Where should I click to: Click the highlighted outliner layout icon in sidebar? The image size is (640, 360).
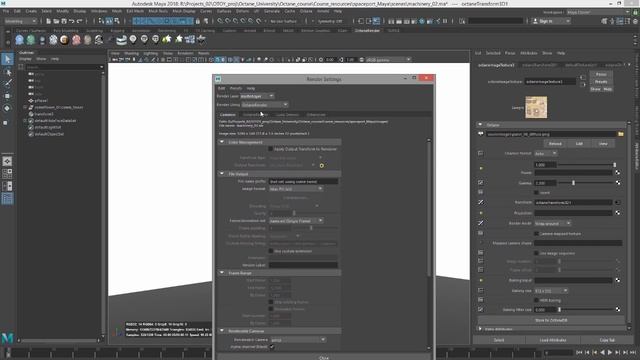click(7, 199)
